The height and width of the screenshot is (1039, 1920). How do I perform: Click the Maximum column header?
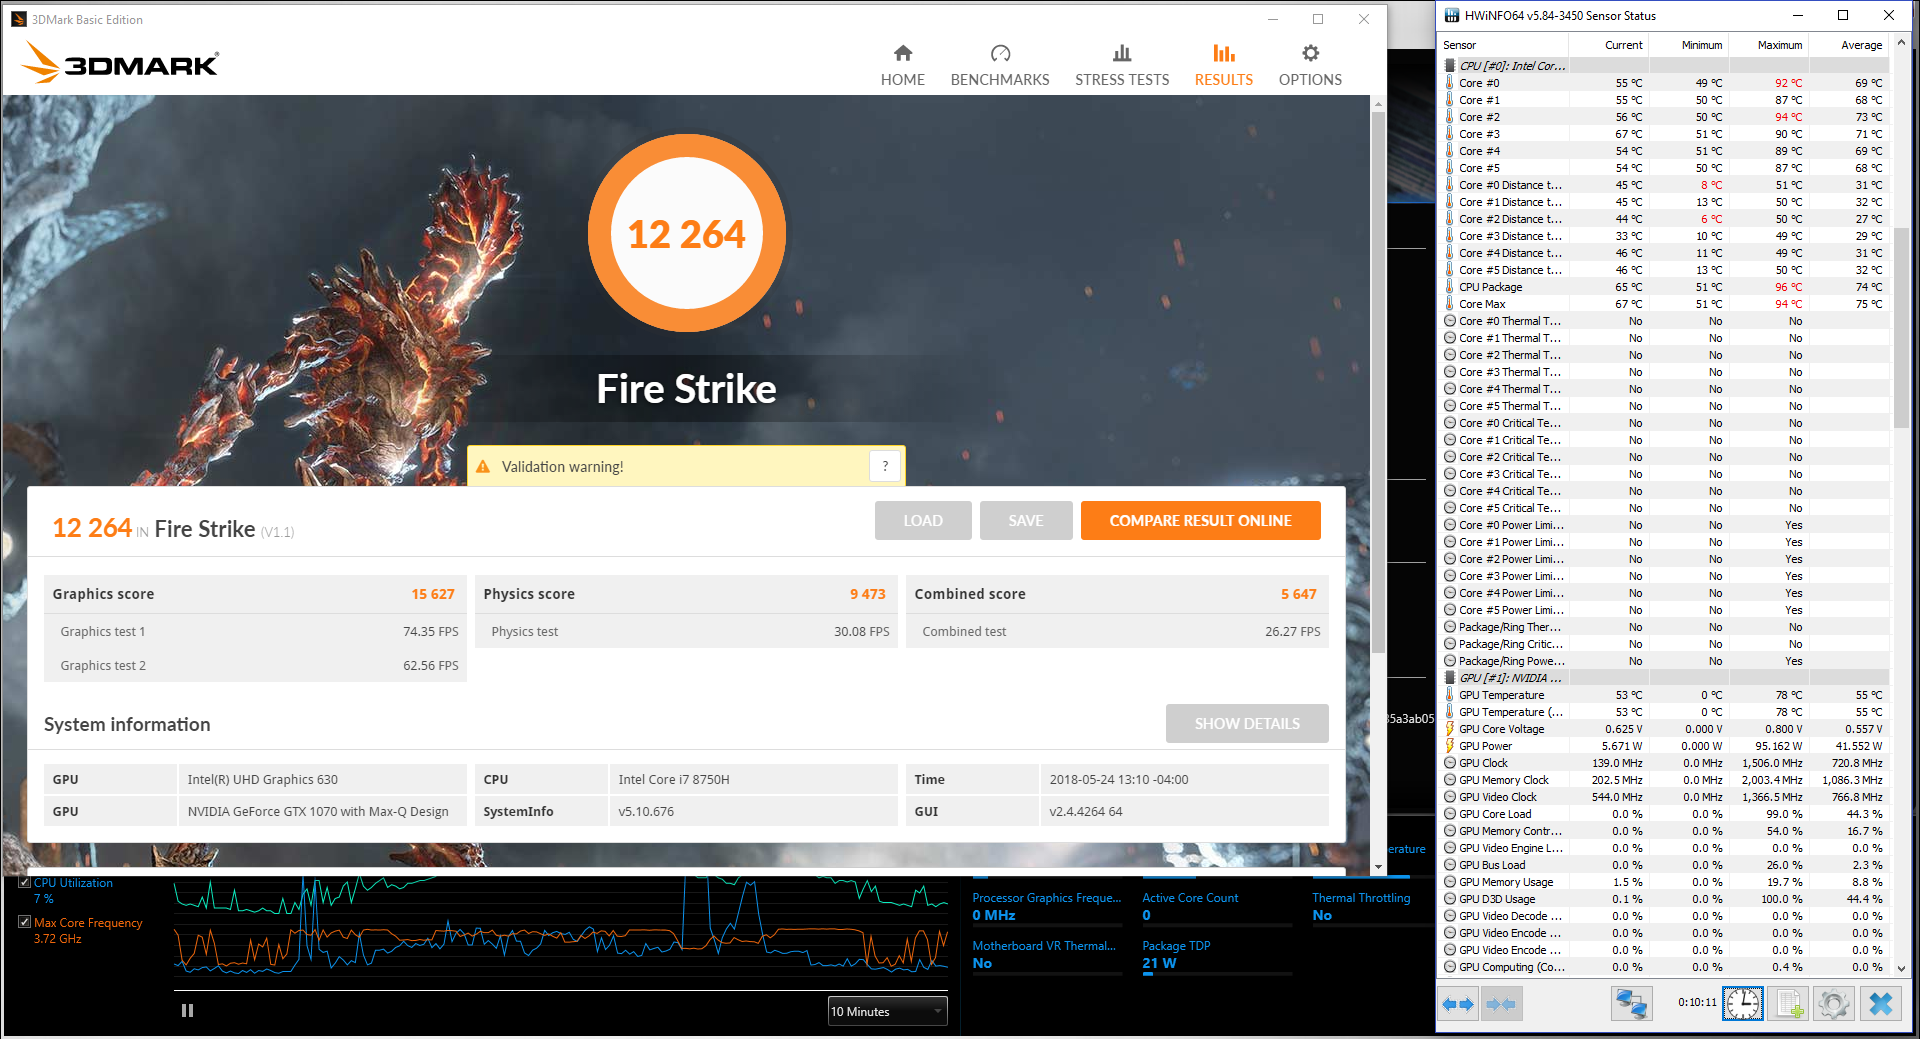coord(1768,45)
